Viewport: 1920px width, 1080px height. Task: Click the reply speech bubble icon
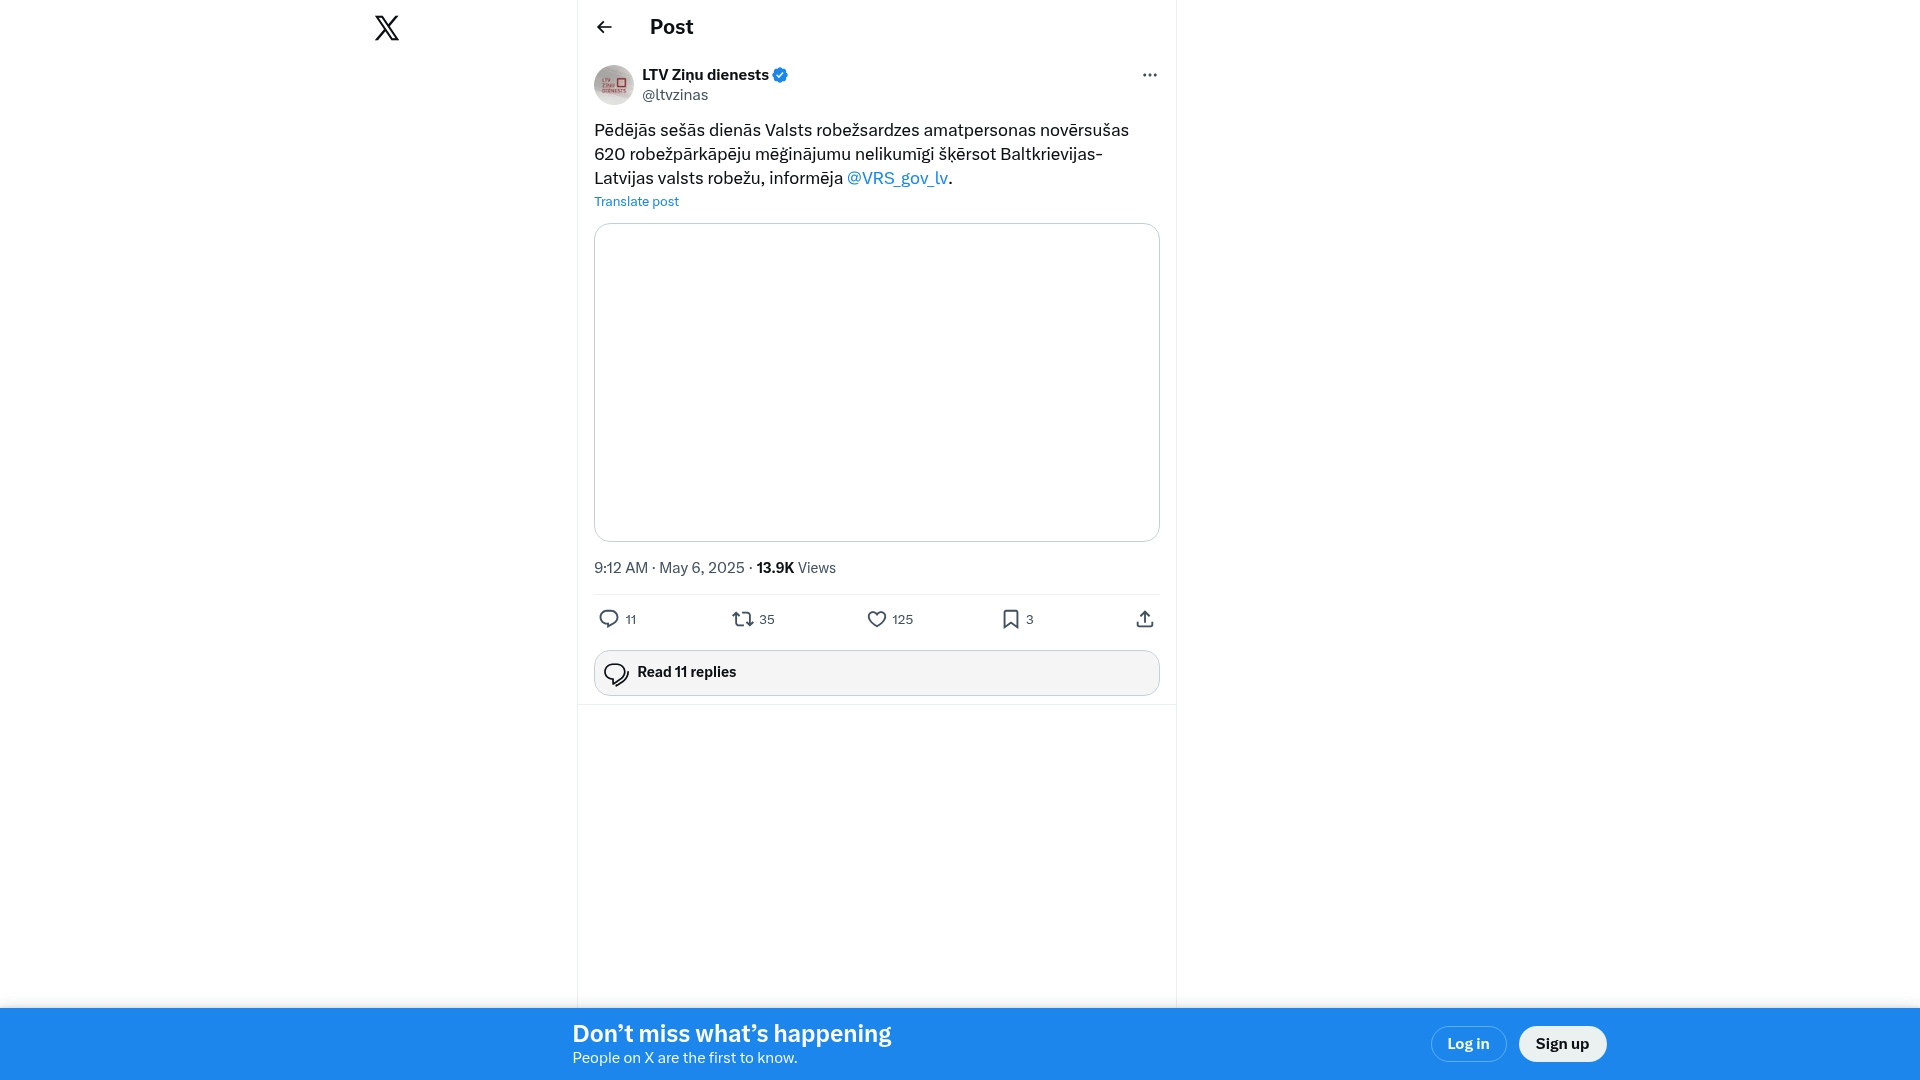point(609,619)
